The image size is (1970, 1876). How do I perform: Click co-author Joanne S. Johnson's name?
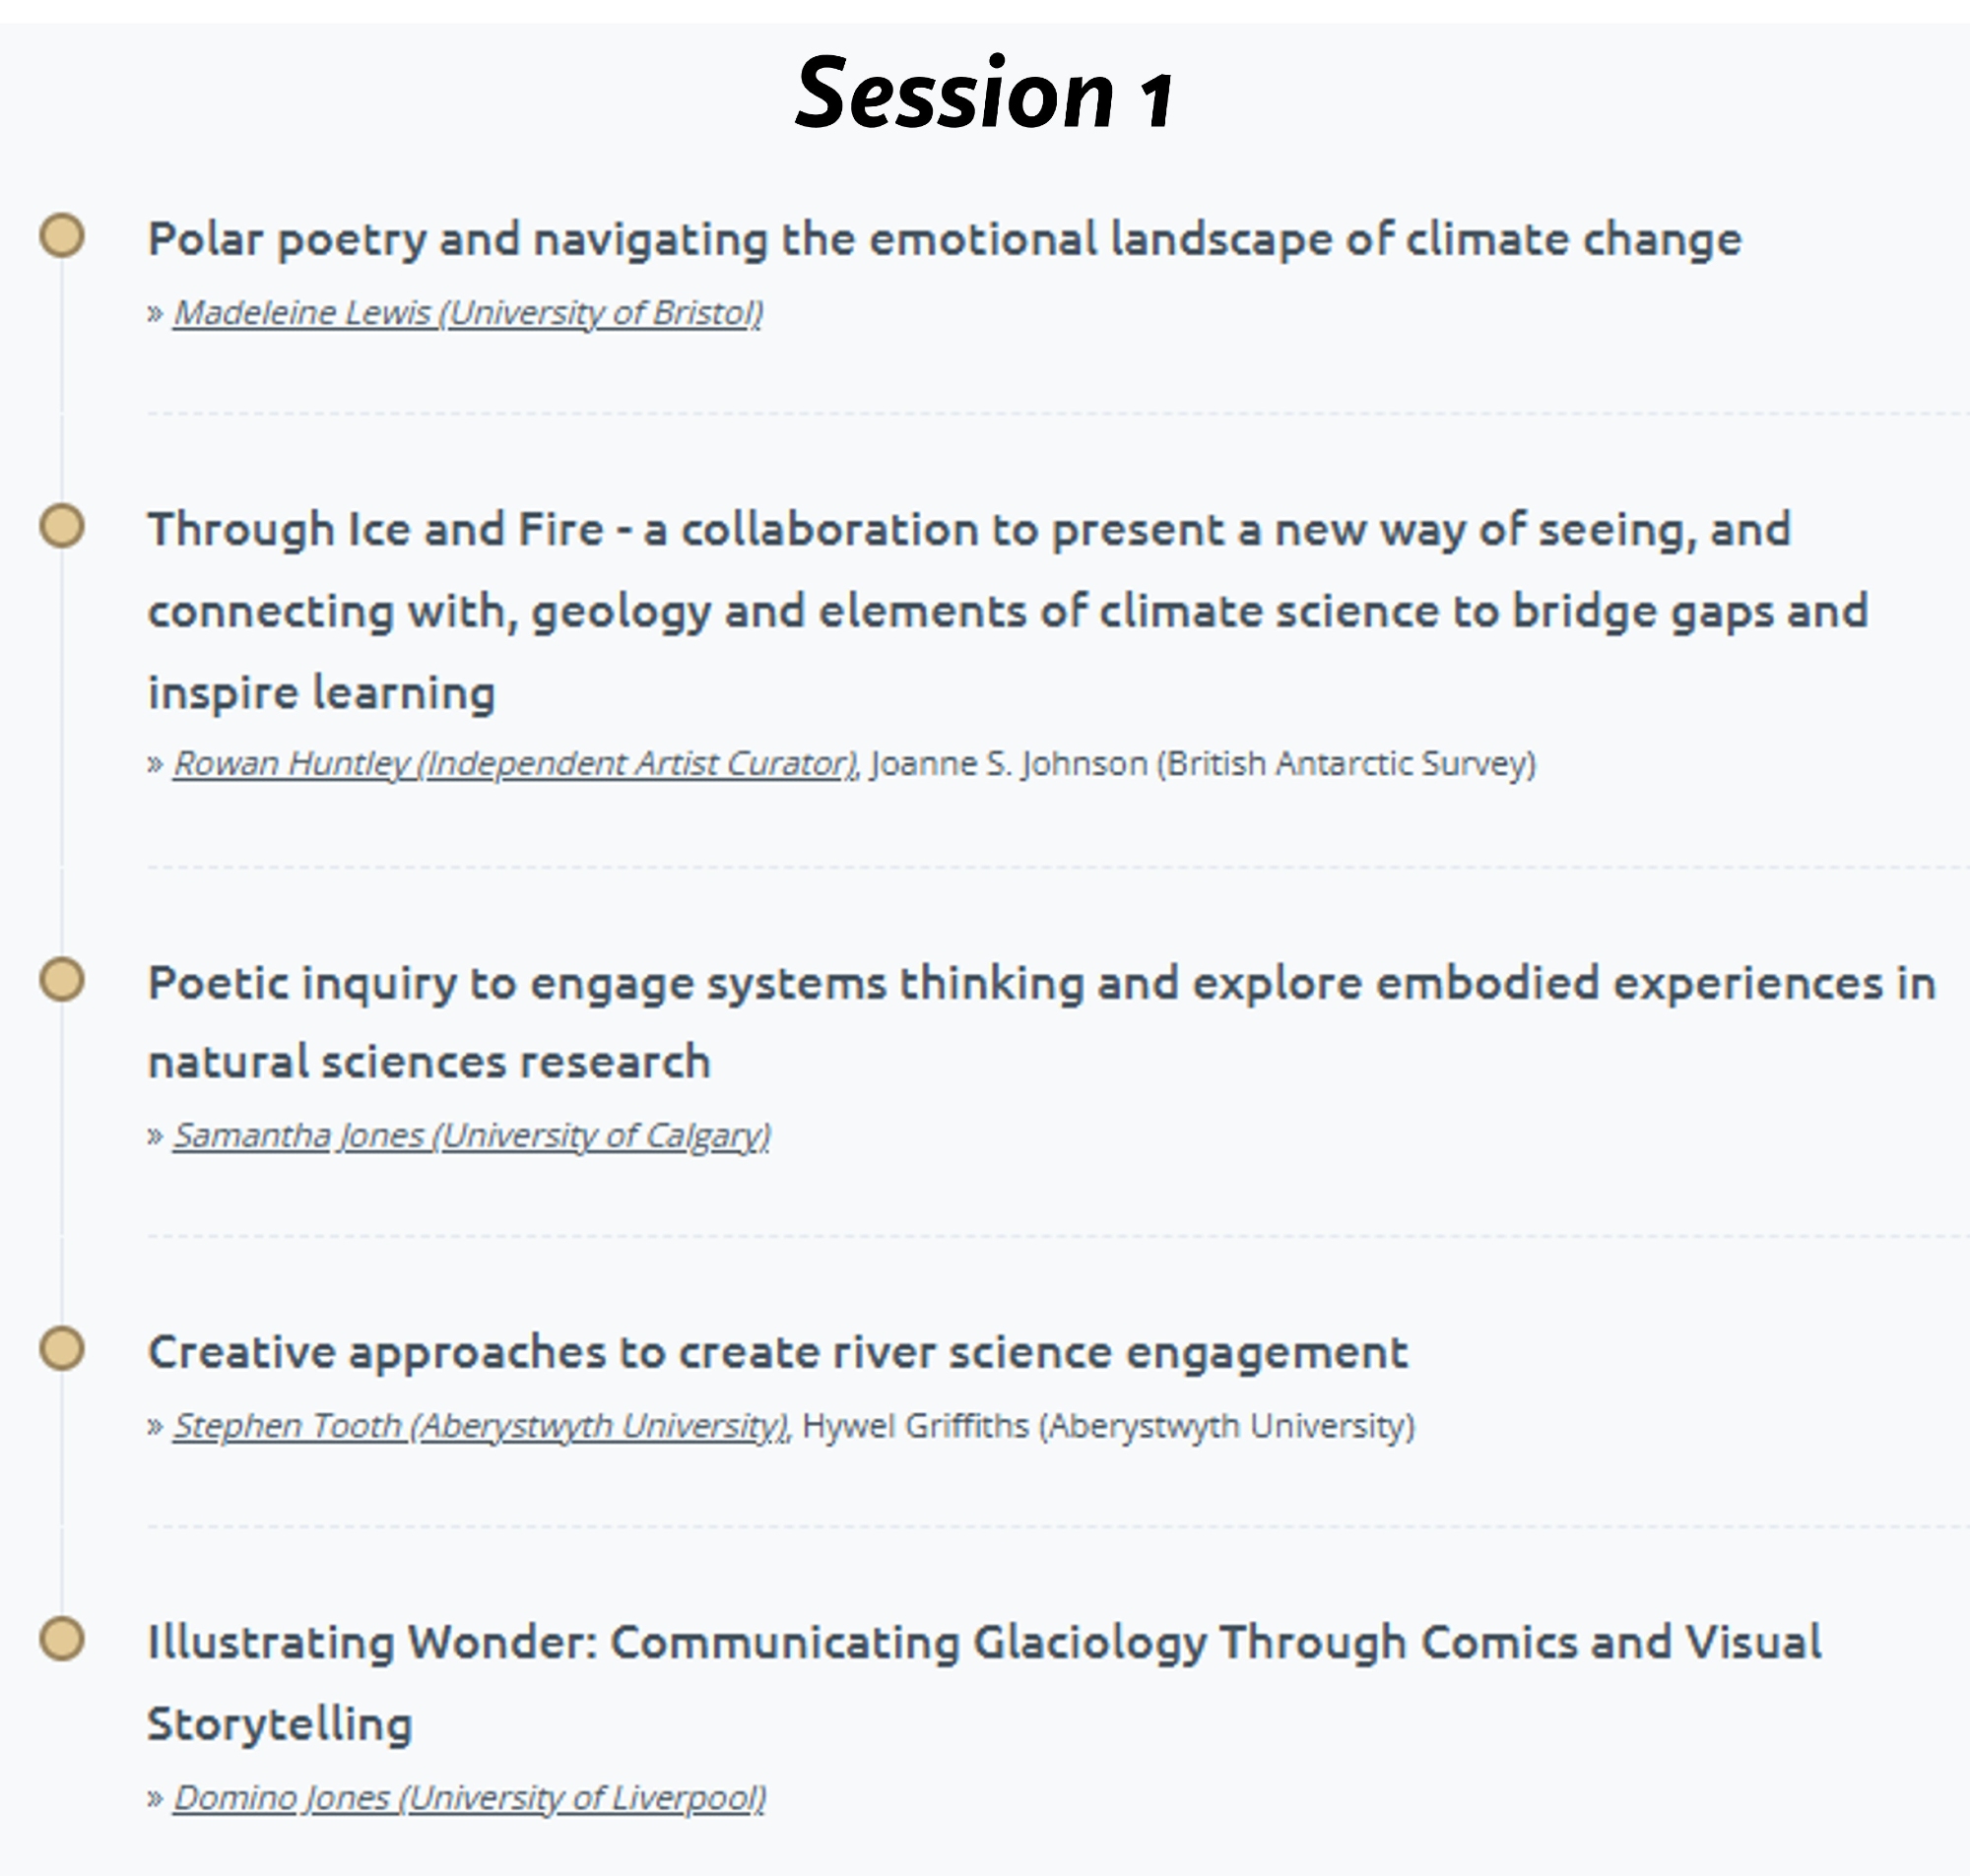point(1203,764)
